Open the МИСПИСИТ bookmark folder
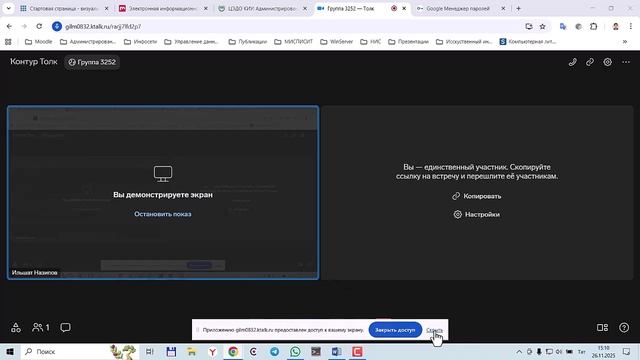The width and height of the screenshot is (640, 360). 293,42
